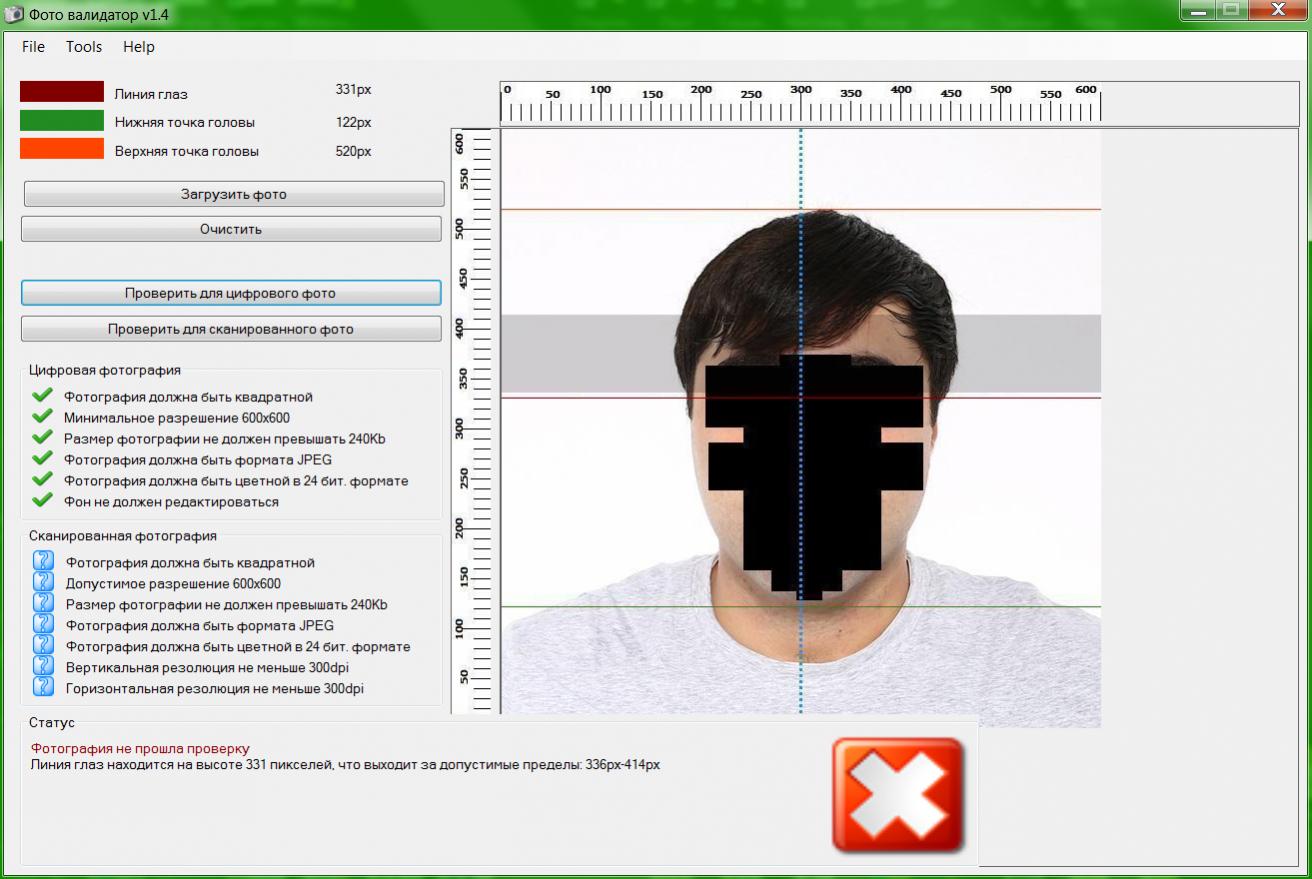Click the orange upper head point swatch
Viewport: 1312px width, 879px height.
pyautogui.click(x=62, y=149)
